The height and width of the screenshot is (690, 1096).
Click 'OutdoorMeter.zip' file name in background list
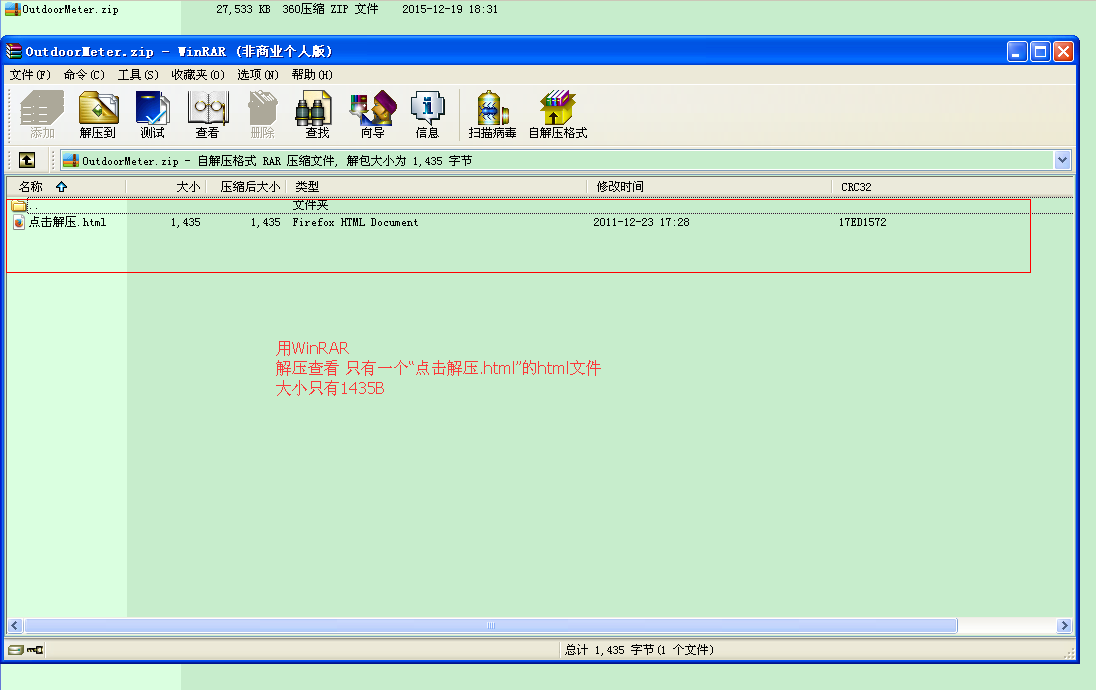point(71,9)
